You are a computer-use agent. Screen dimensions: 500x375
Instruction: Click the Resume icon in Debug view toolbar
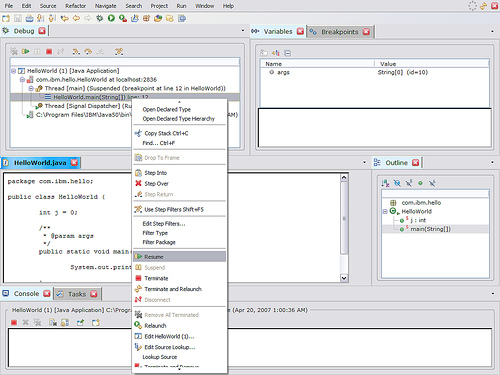(x=25, y=51)
